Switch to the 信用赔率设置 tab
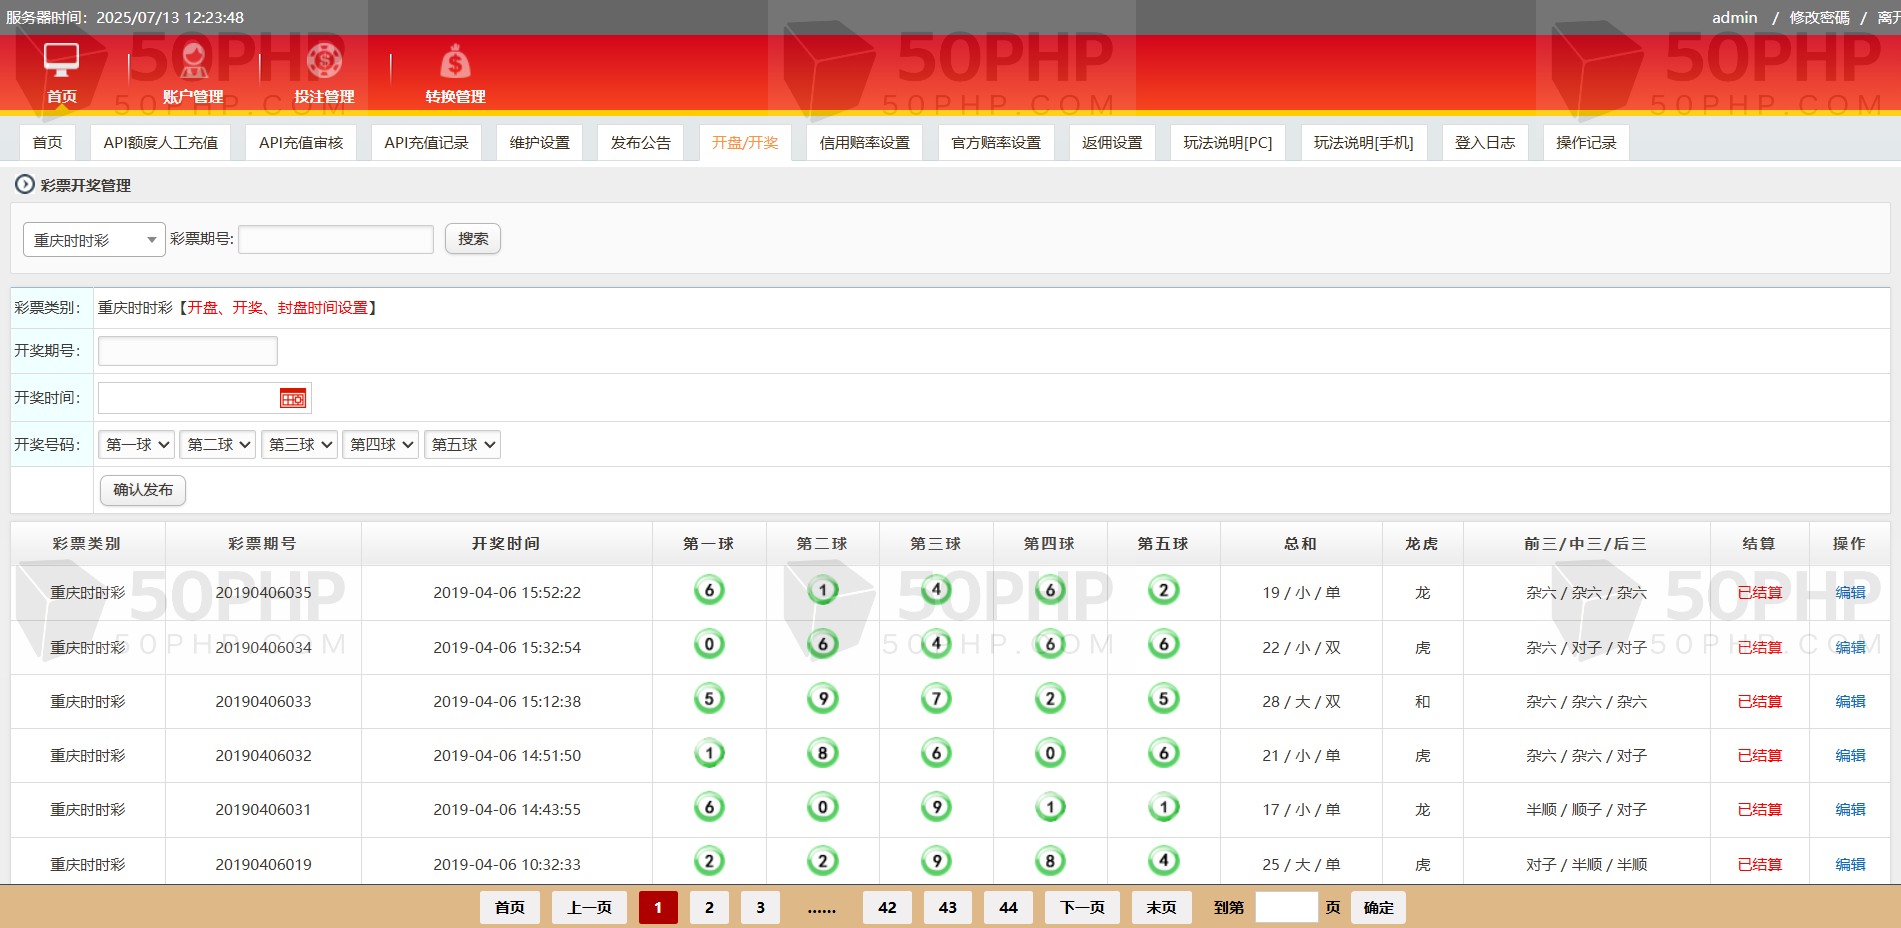 (864, 143)
